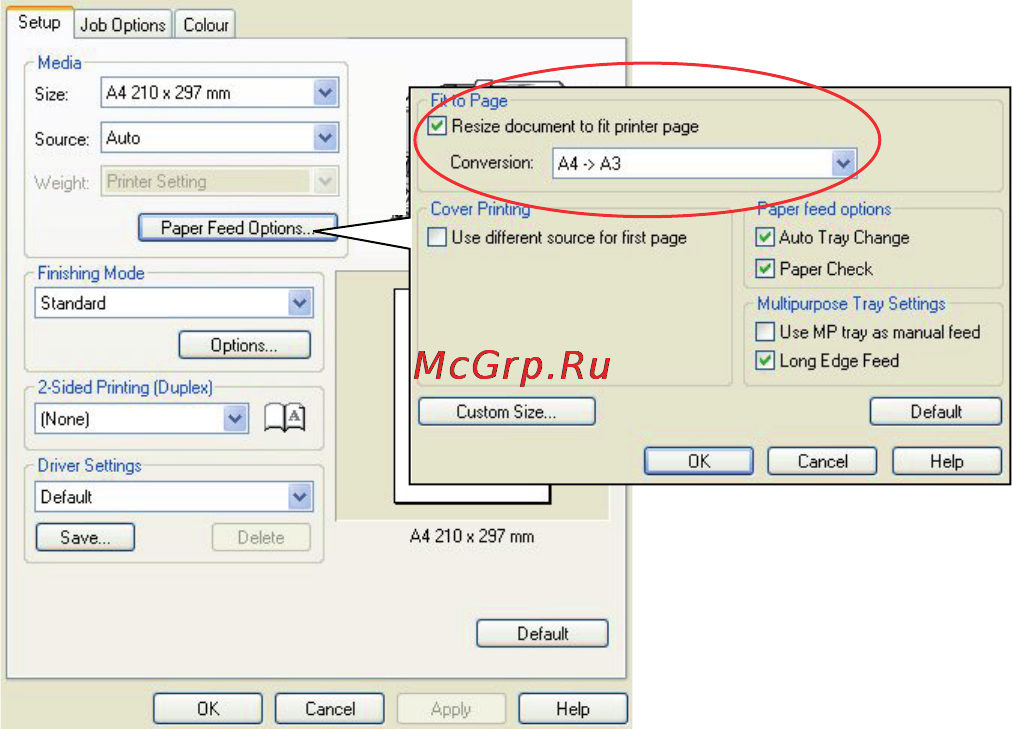Image resolution: width=1013 pixels, height=729 pixels.
Task: Click Help in Paper Feed Options dialog
Action: [x=947, y=461]
